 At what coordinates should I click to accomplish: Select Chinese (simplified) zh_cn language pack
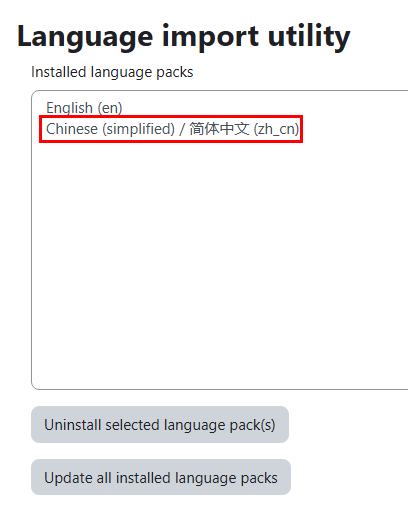(x=172, y=129)
